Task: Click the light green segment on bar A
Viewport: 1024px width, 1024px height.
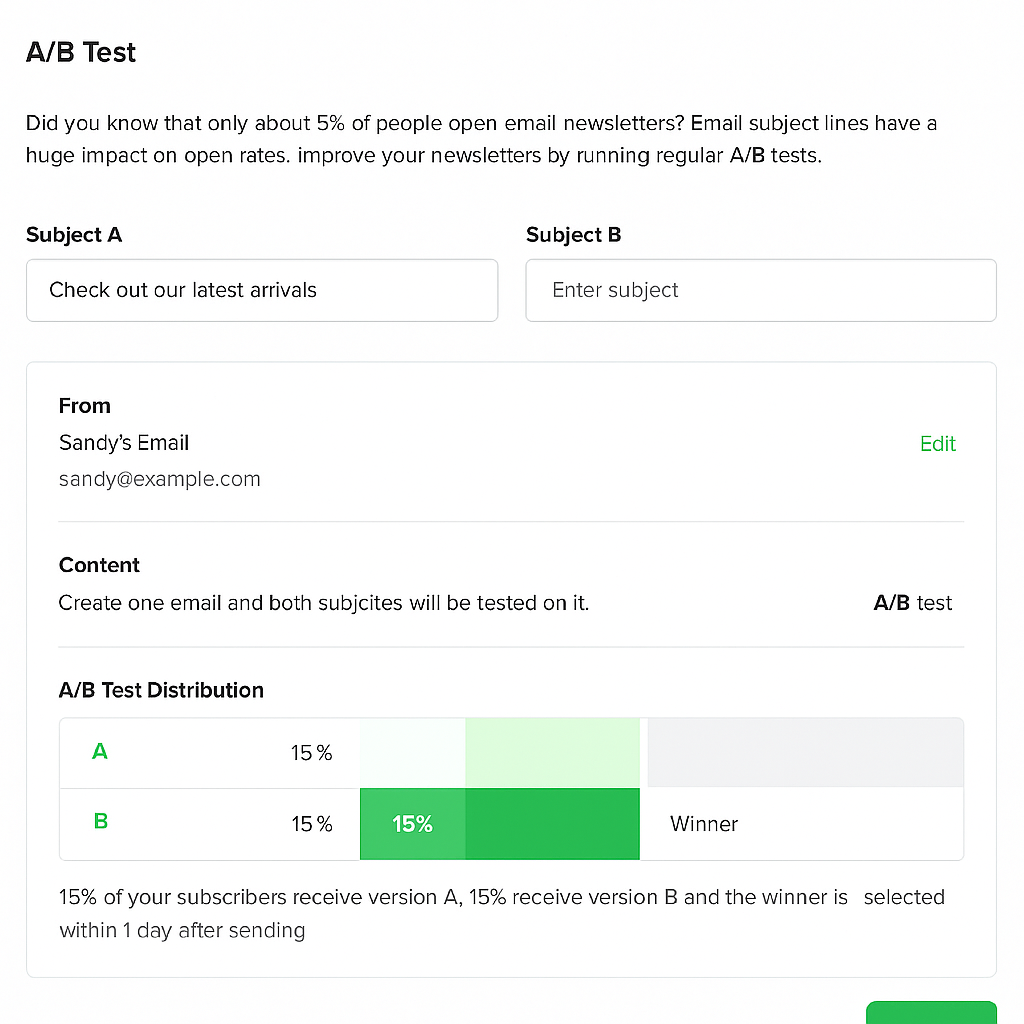Action: [550, 752]
